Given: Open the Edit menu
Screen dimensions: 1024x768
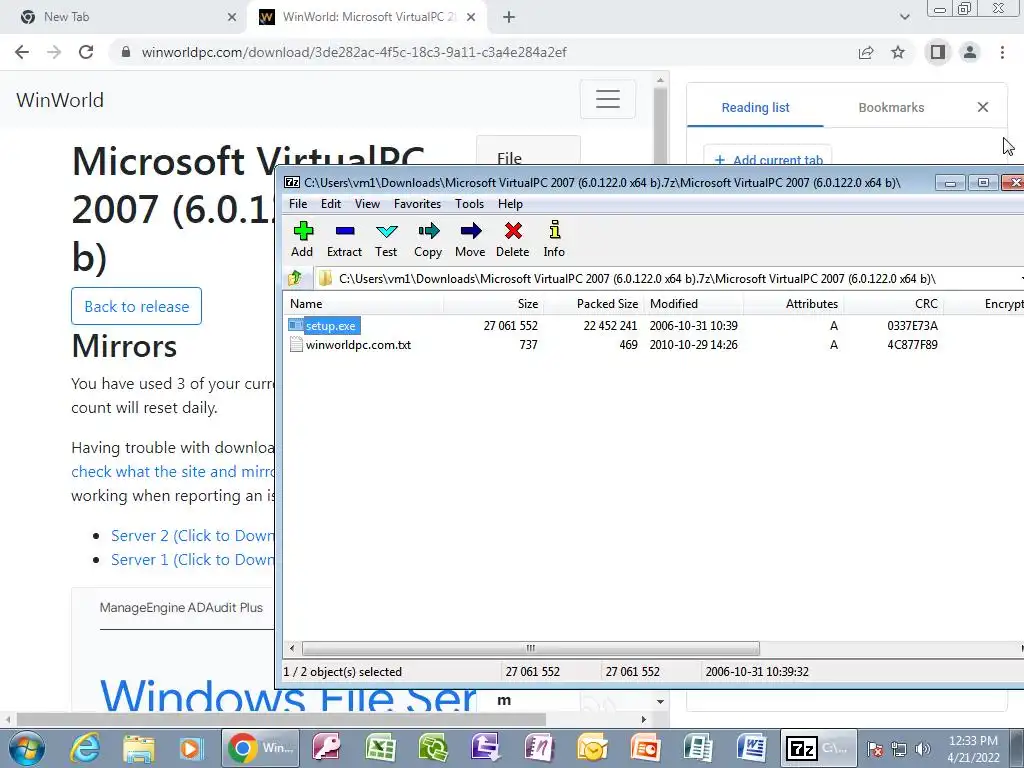Looking at the screenshot, I should pos(330,204).
